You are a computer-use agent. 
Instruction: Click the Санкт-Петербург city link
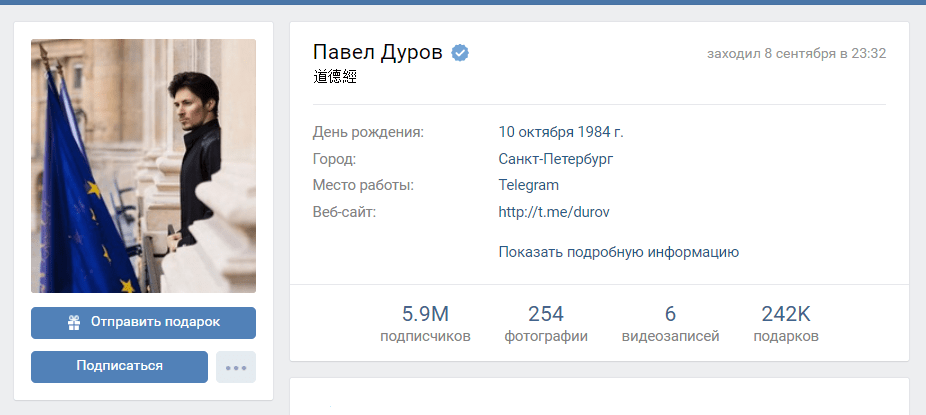555,159
